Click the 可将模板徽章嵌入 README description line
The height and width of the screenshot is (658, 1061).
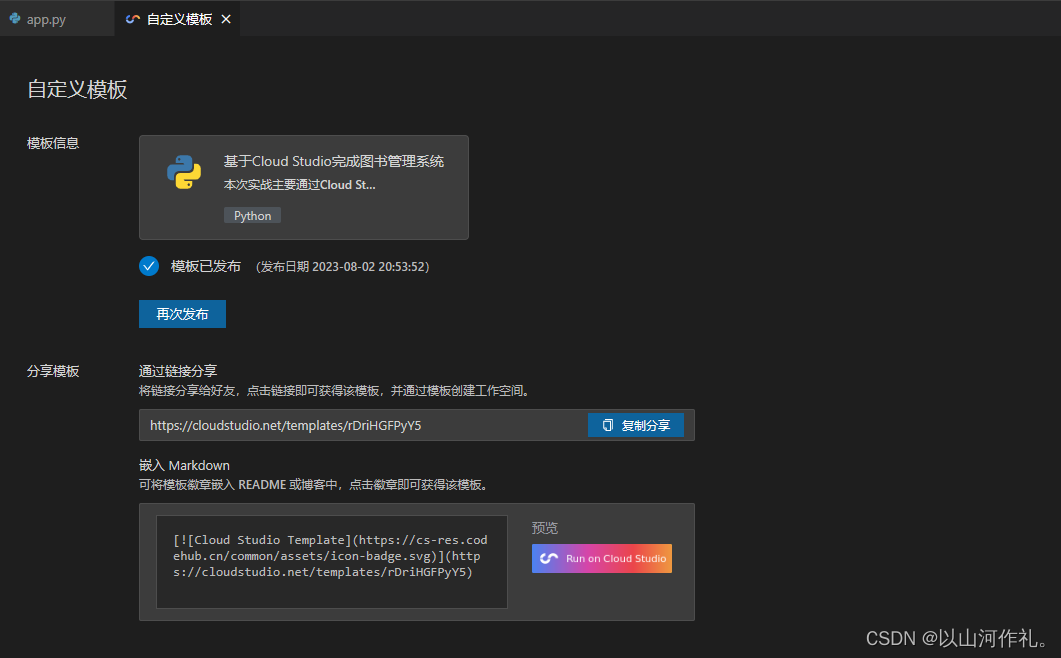pos(315,485)
